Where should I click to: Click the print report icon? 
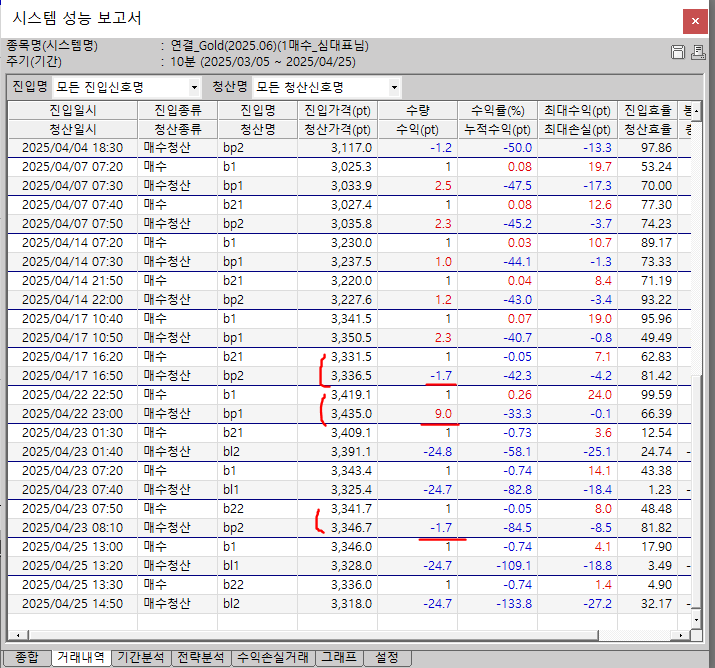click(697, 53)
